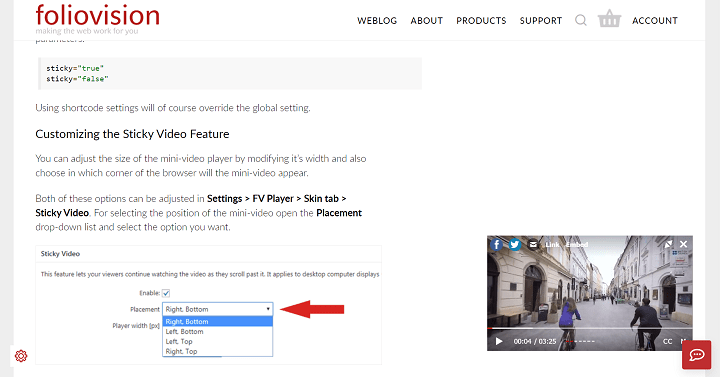
Task: Select Left, Bottom placement option
Action: coord(218,332)
